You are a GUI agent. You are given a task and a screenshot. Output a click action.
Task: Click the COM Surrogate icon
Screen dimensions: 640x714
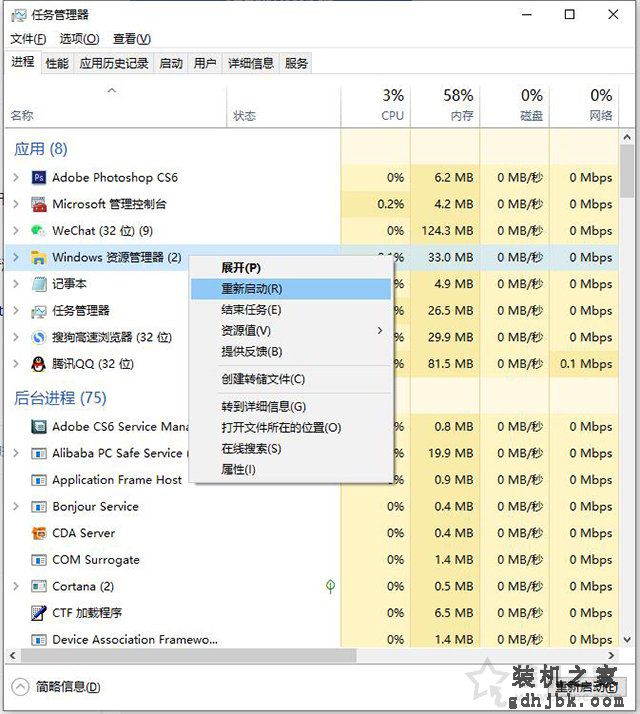pos(39,560)
